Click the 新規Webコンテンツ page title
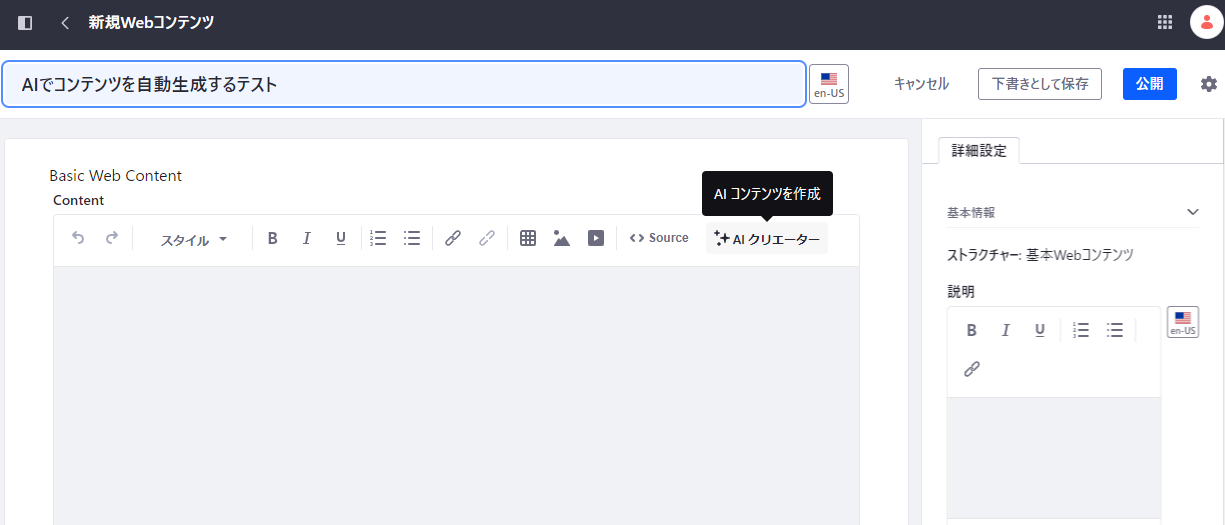The height and width of the screenshot is (525, 1225). (151, 22)
